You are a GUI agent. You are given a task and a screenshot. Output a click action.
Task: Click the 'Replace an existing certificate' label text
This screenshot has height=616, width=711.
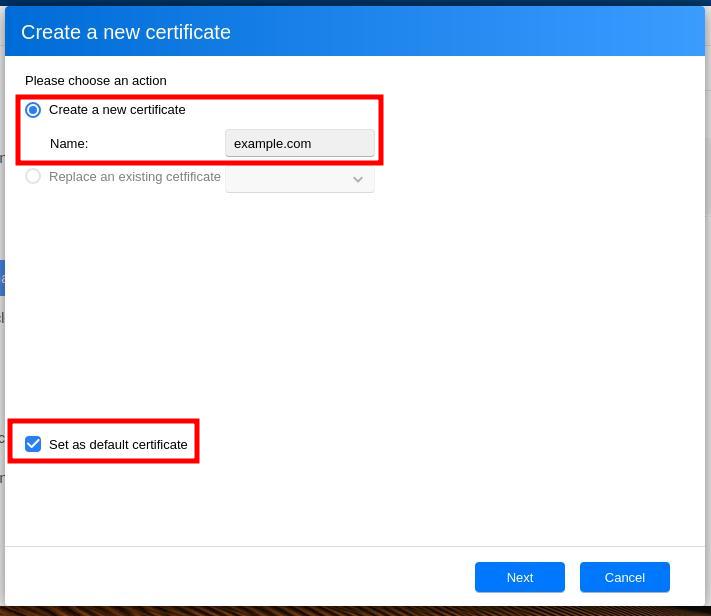pos(134,177)
